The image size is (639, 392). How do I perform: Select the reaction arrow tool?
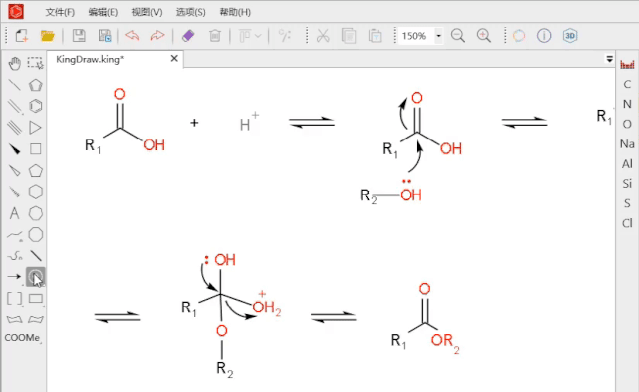point(14,276)
